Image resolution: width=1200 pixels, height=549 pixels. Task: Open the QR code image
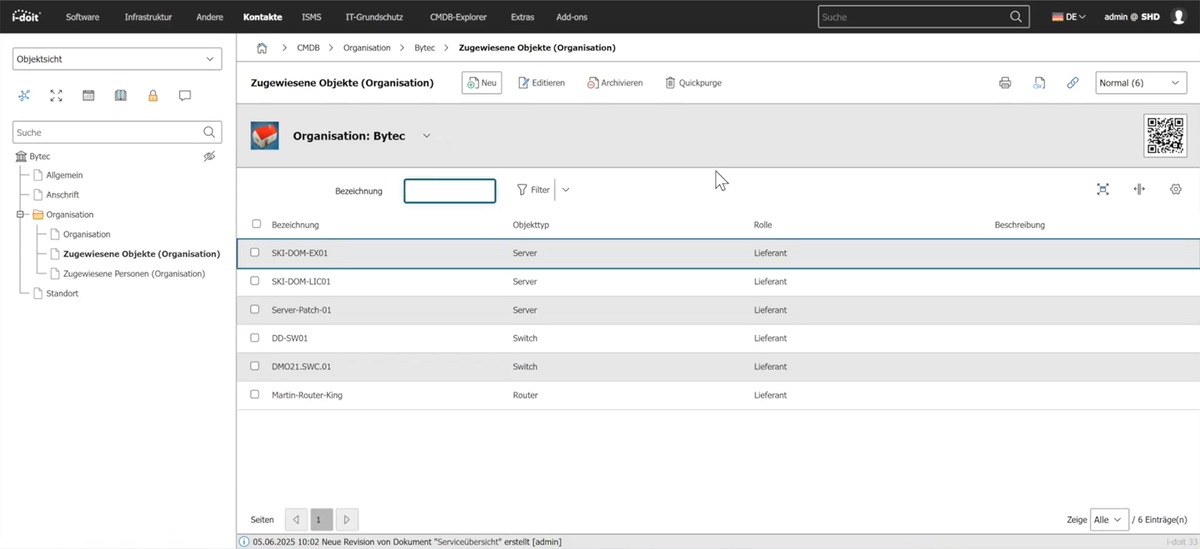pos(1165,136)
